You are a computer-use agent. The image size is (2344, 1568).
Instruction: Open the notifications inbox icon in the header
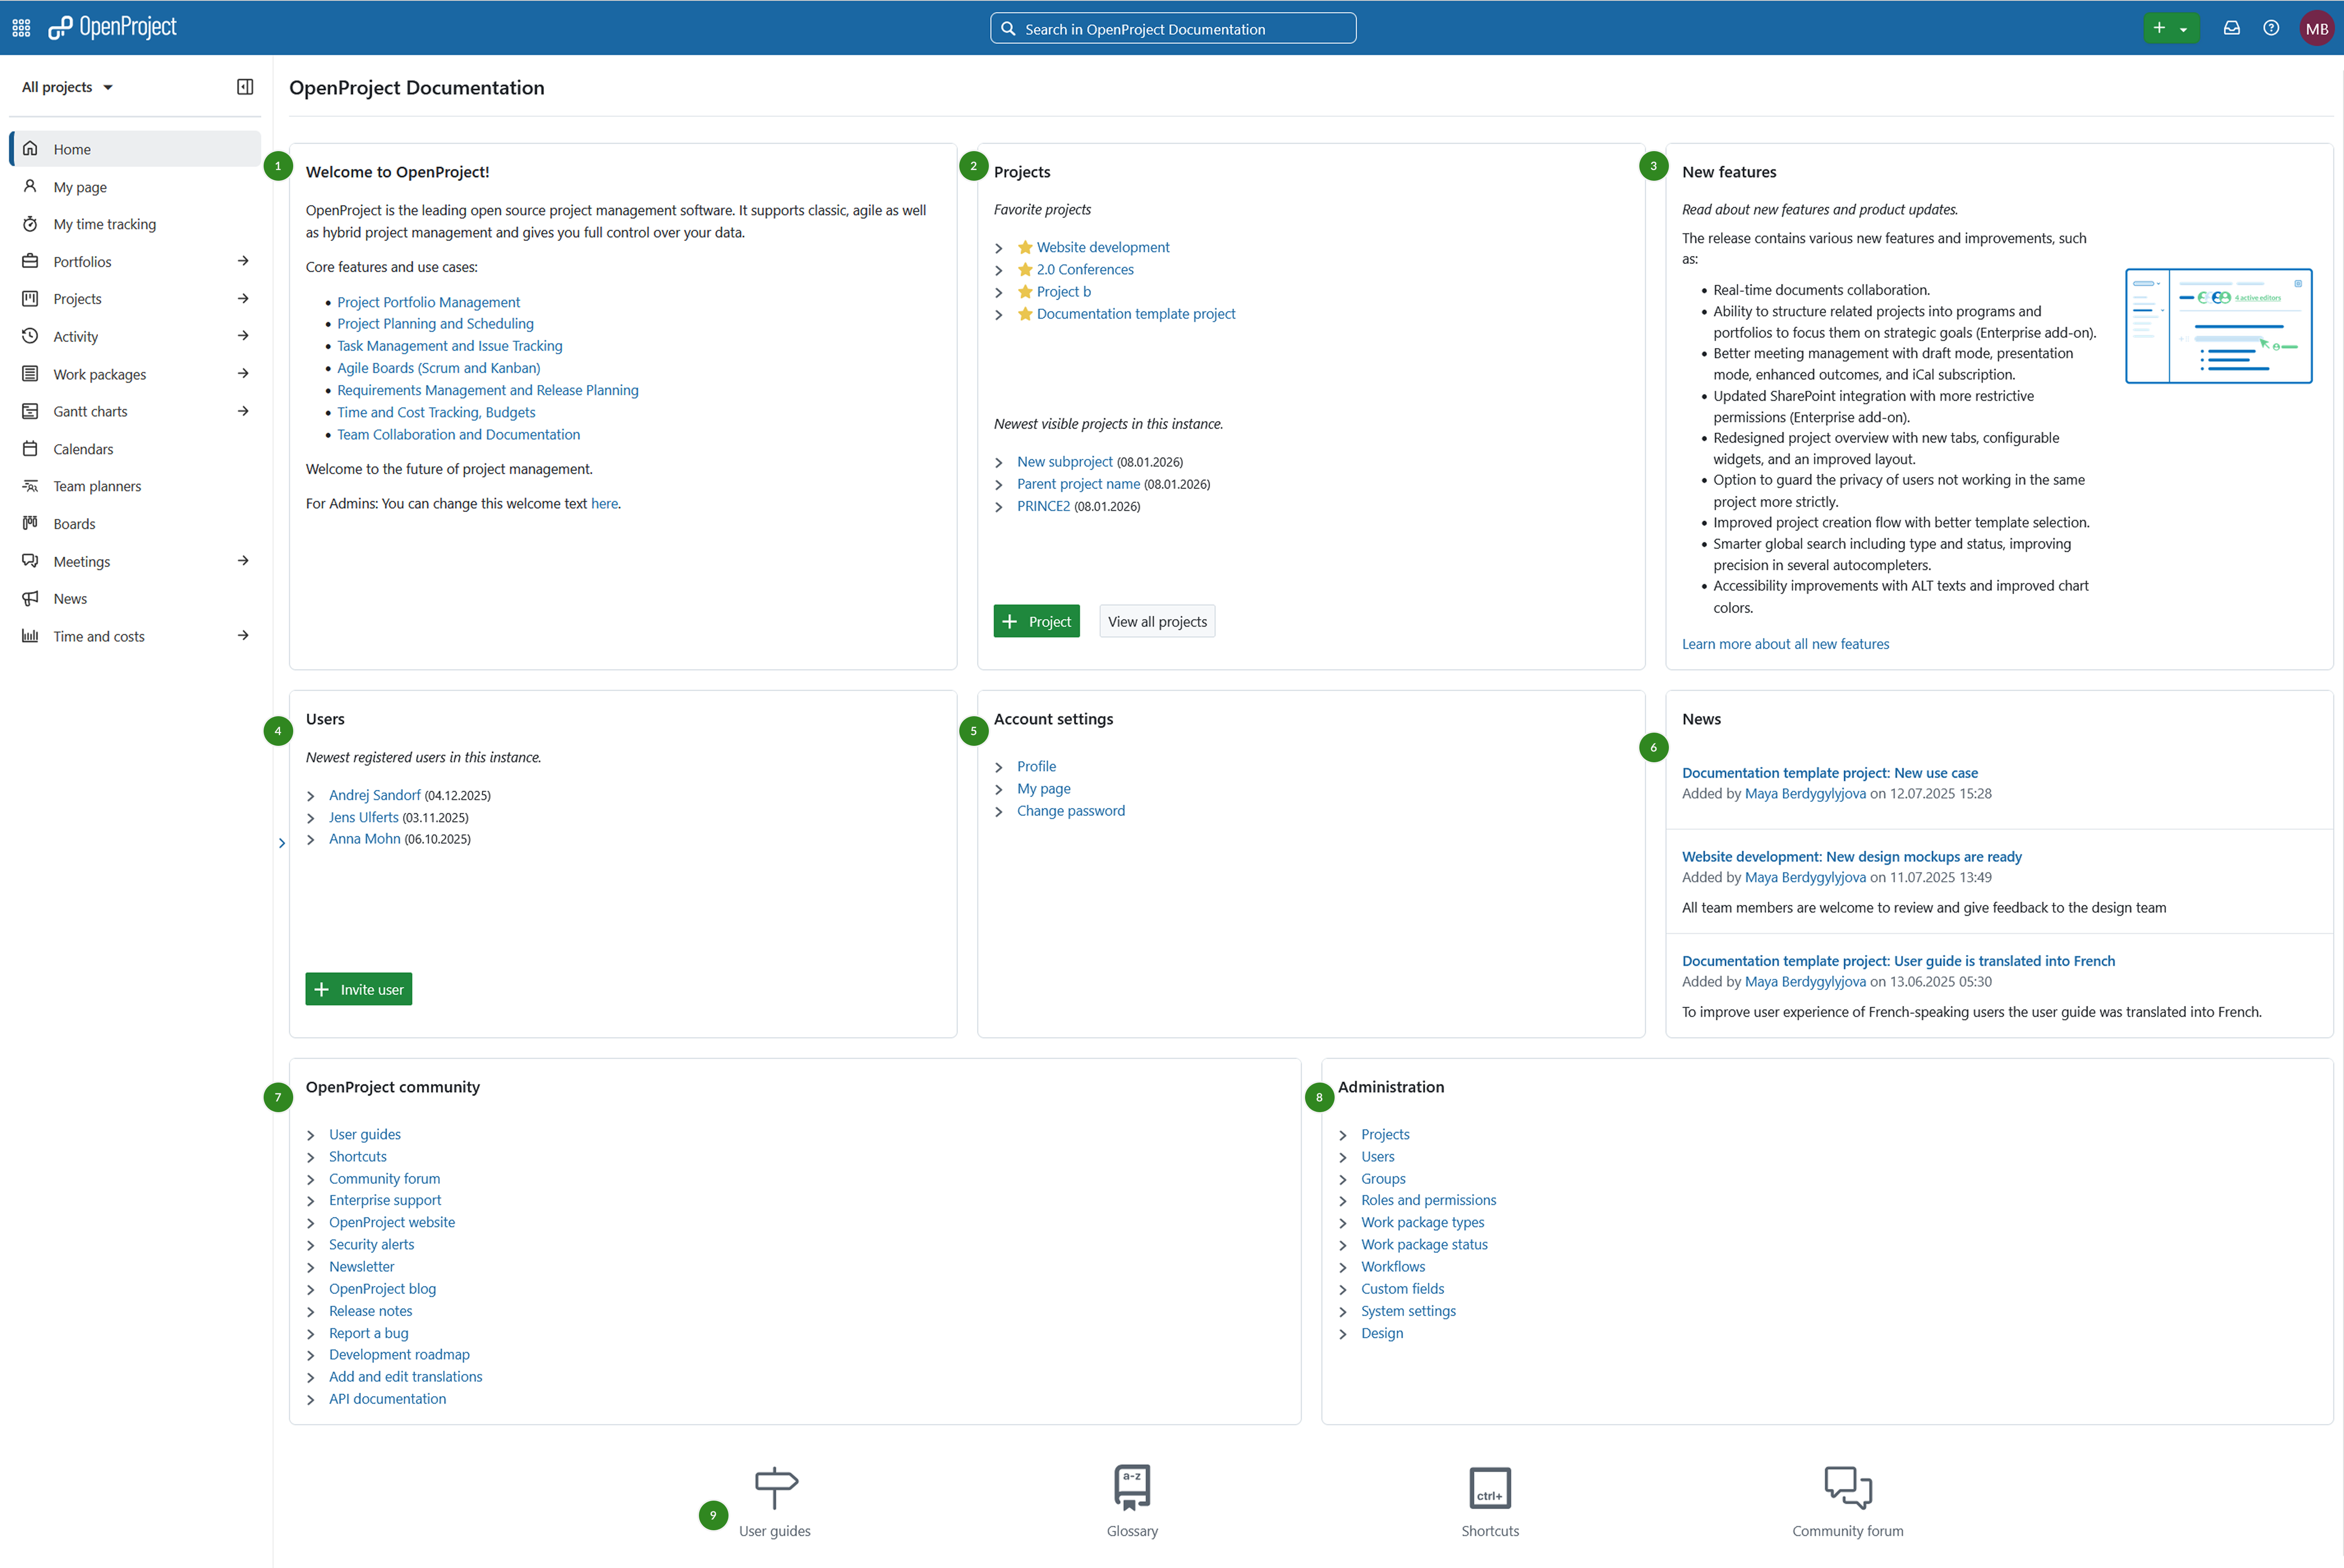point(2231,27)
